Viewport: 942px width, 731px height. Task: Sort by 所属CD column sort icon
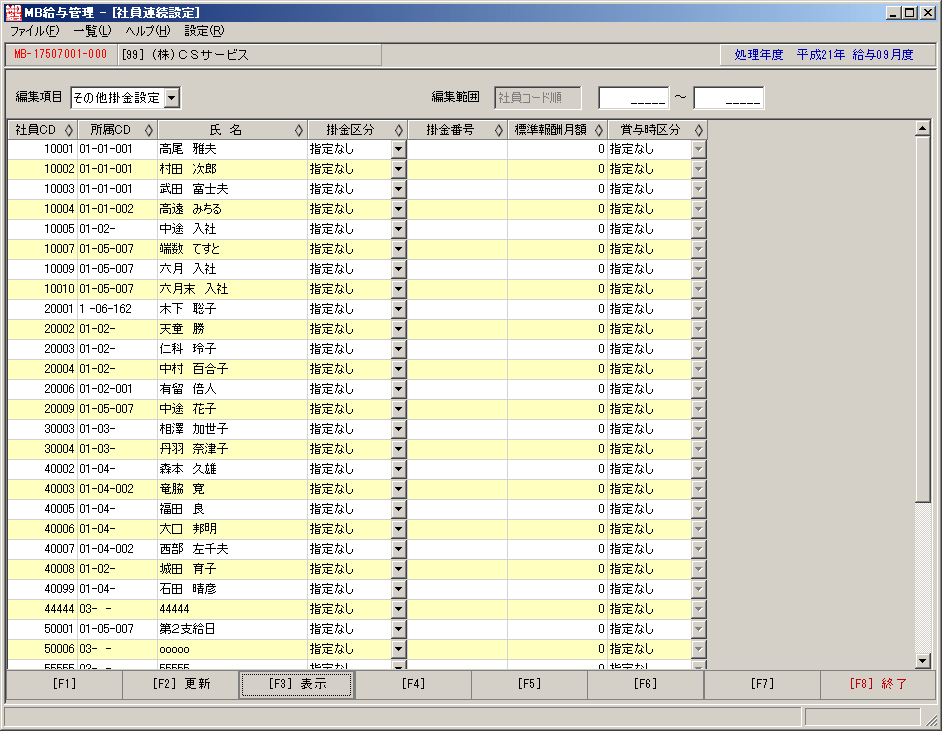148,130
